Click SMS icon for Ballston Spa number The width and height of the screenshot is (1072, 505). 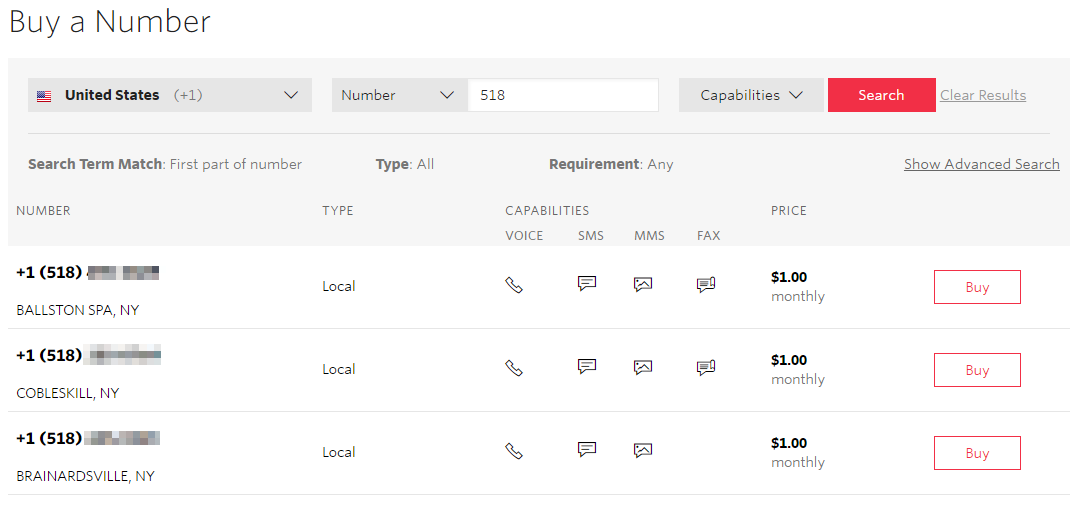[587, 284]
